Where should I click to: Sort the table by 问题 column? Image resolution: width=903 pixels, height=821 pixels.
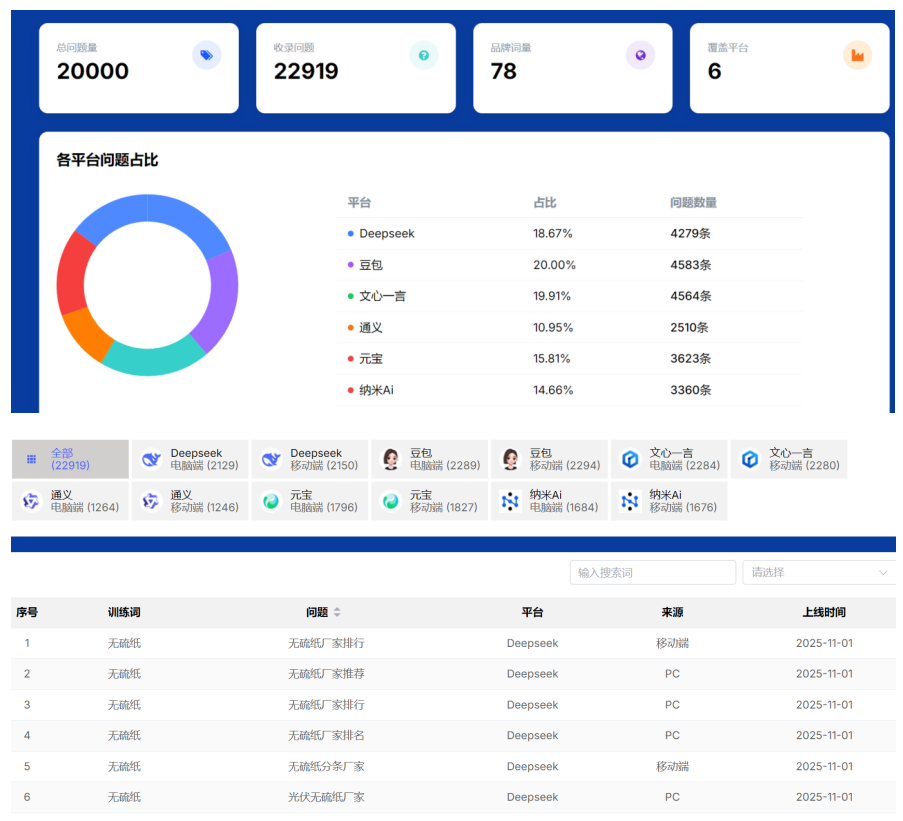(336, 612)
